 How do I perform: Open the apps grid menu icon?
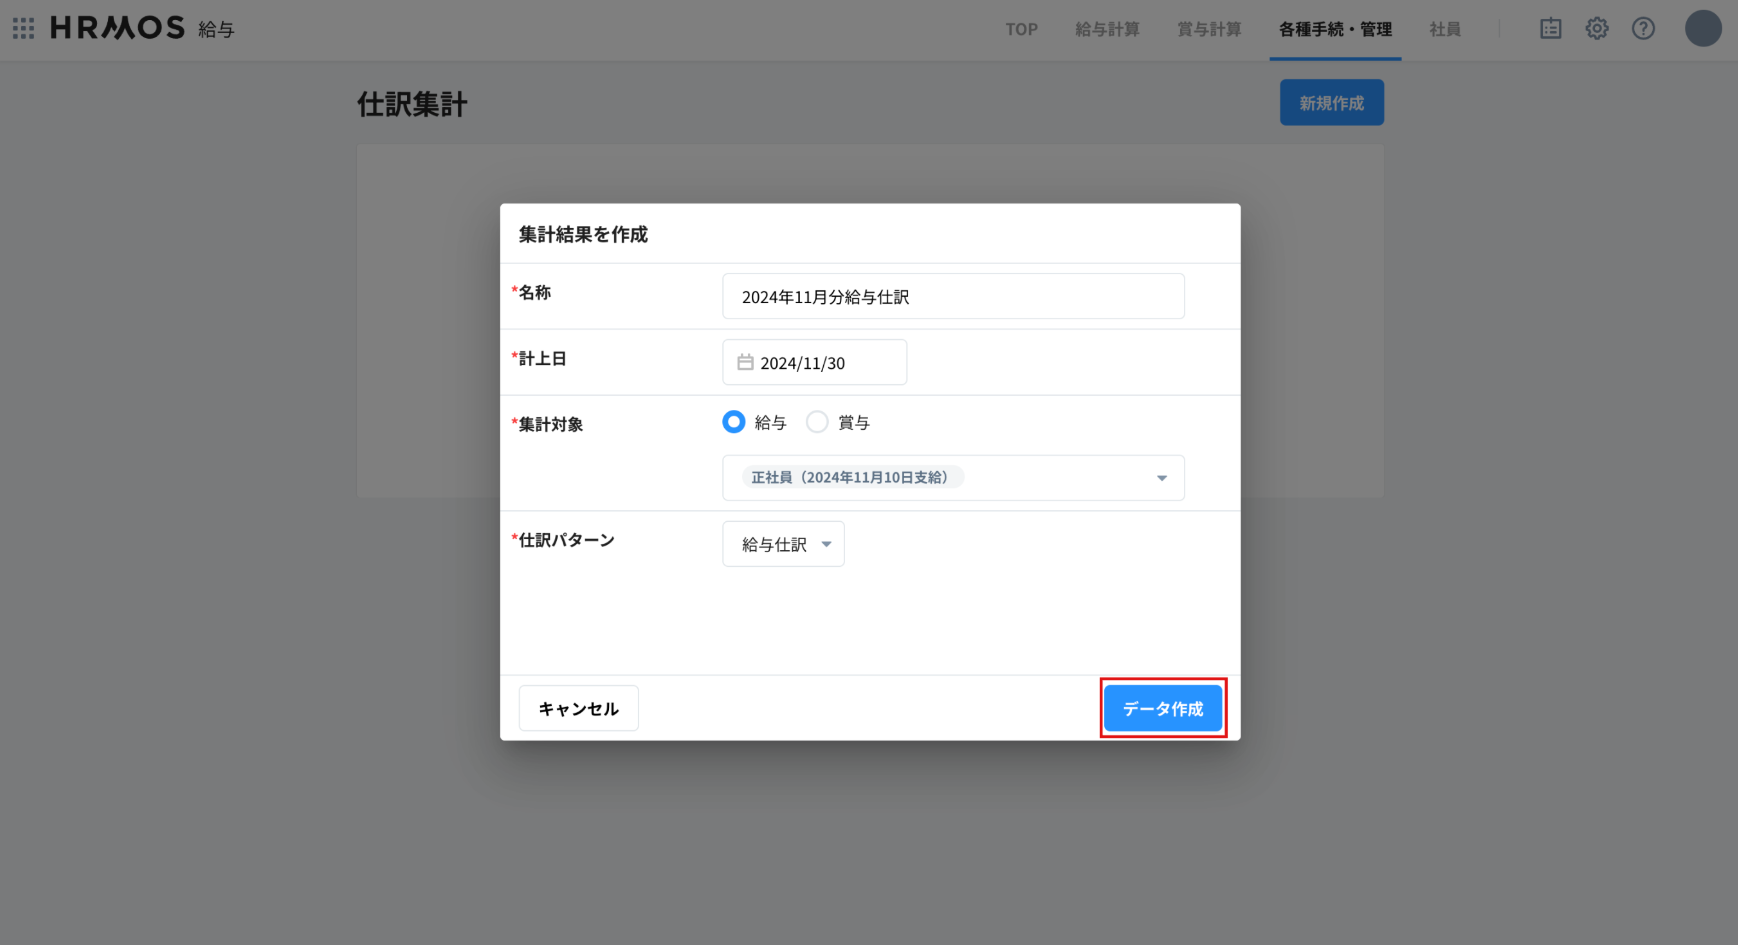coord(23,28)
